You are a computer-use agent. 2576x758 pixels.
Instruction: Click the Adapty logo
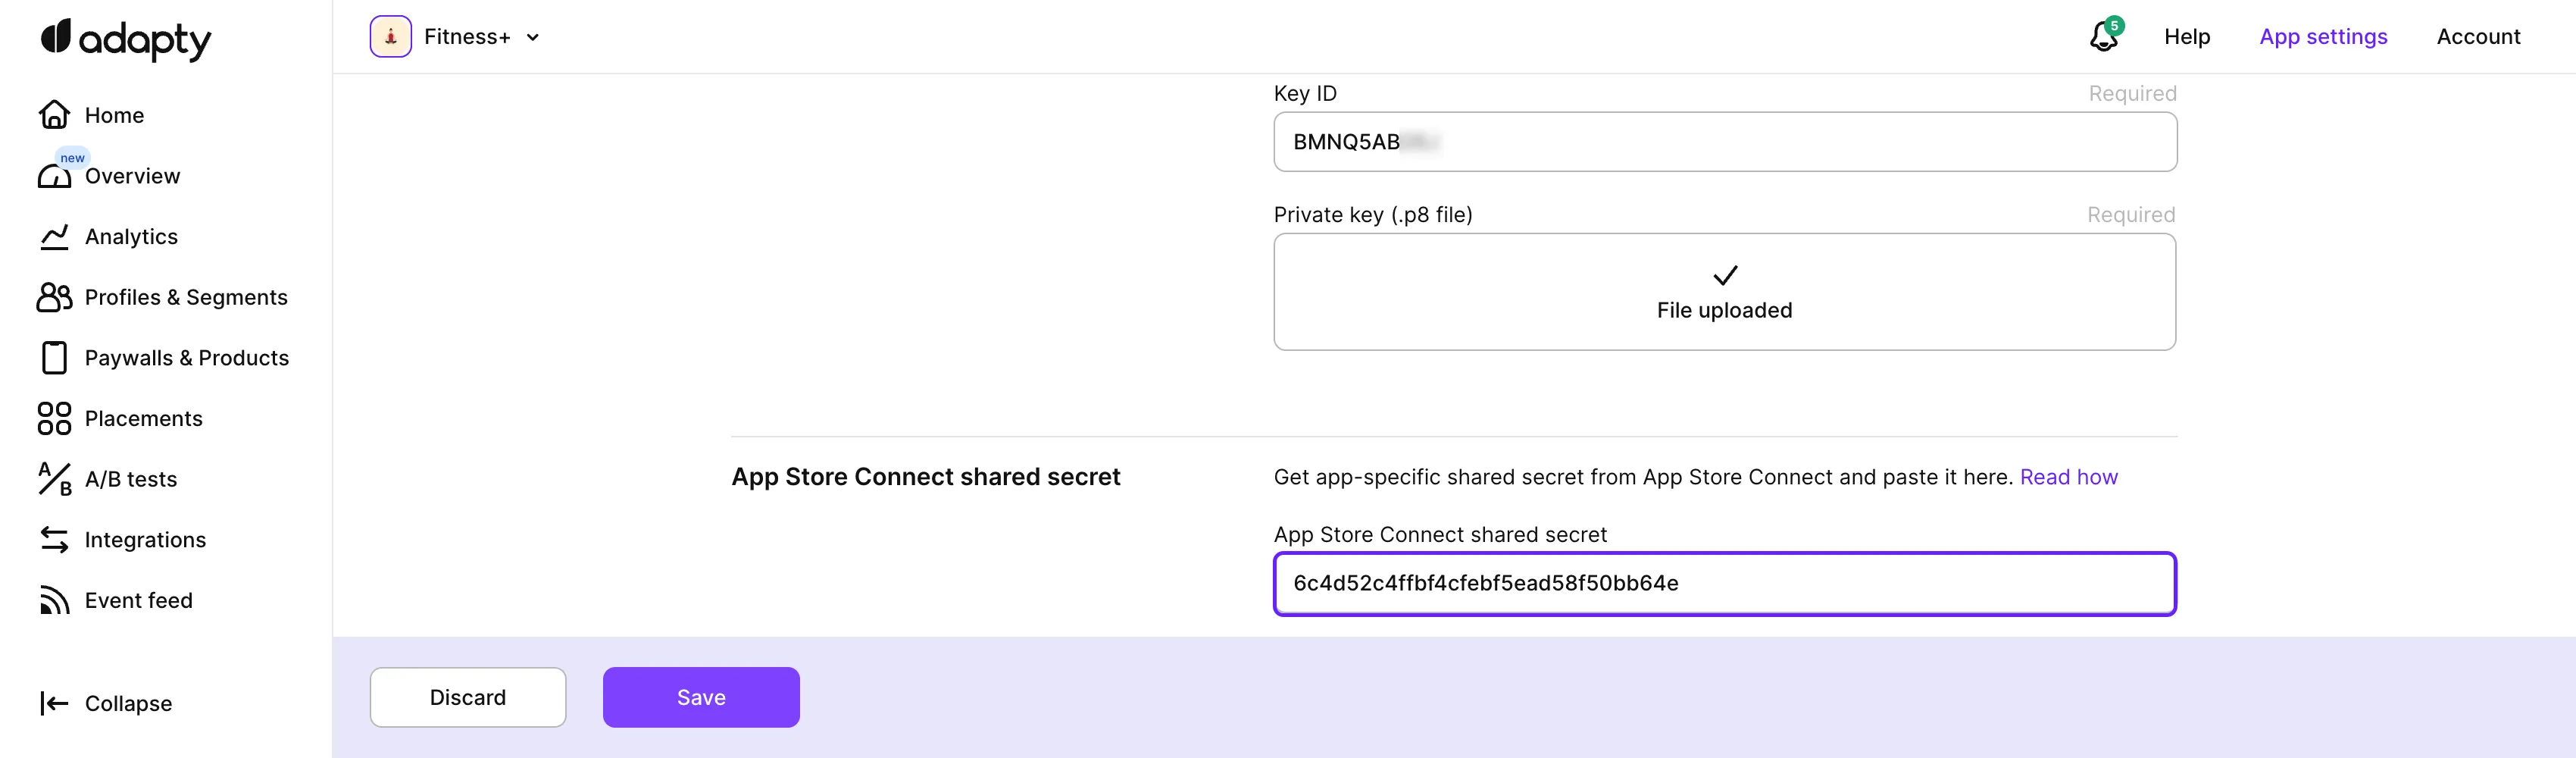(126, 39)
